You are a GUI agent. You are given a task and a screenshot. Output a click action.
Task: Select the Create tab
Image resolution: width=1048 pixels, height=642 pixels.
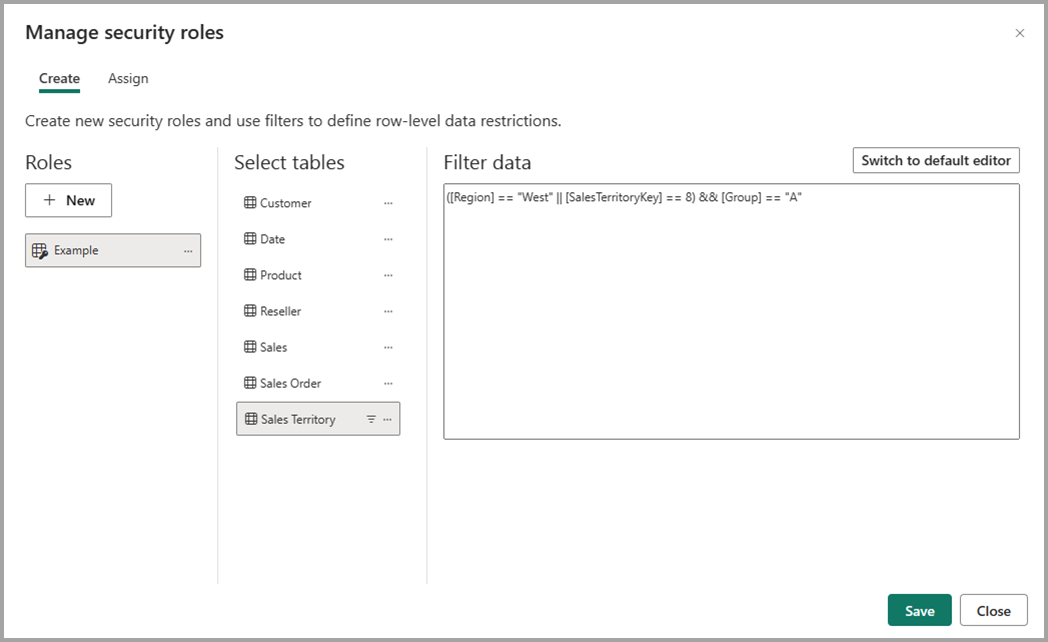click(x=59, y=79)
